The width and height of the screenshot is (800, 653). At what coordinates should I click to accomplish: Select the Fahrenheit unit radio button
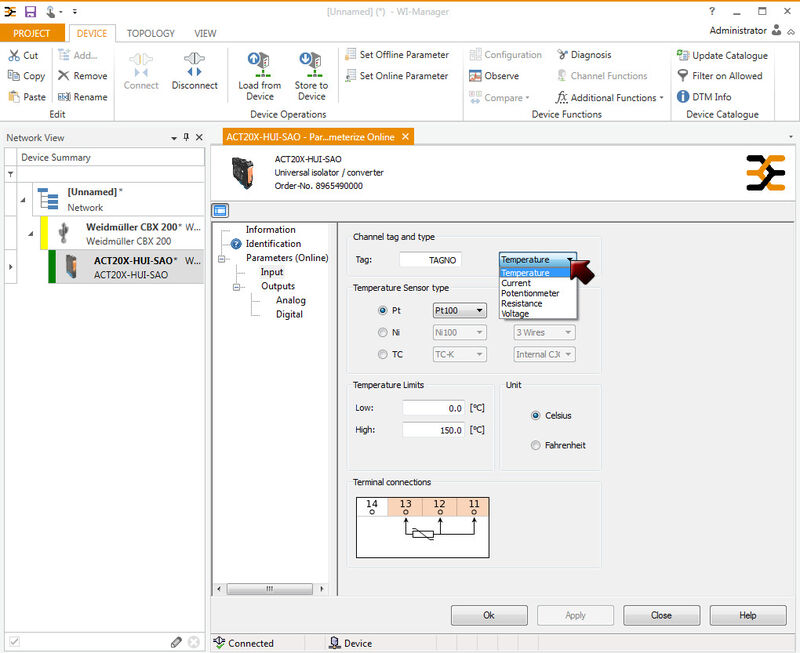point(536,445)
